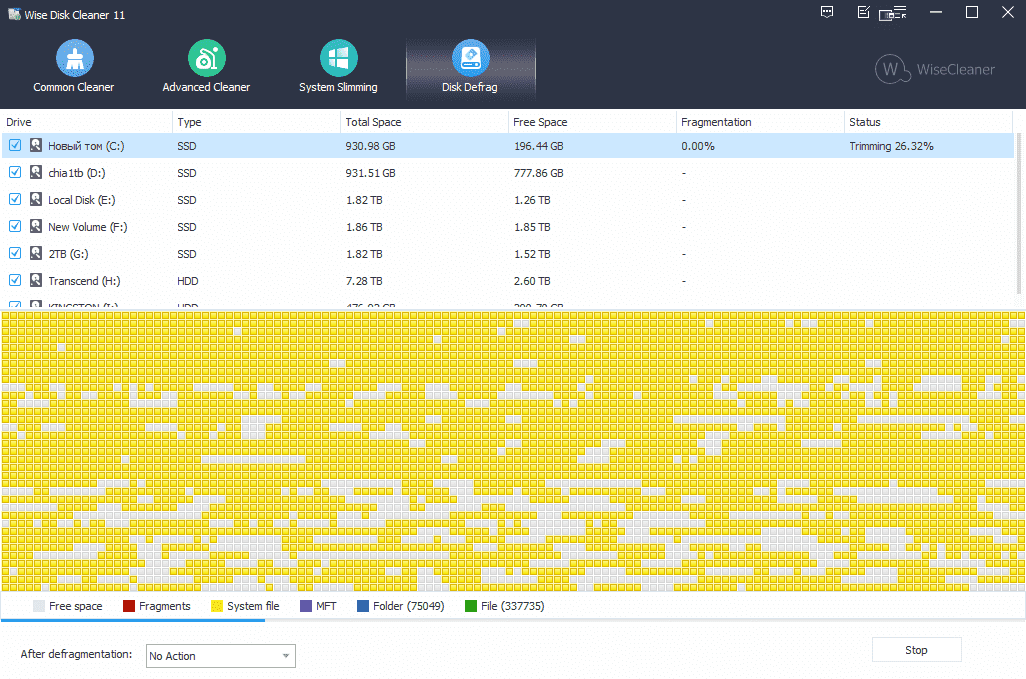
Task: Click the System Slimming label
Action: click(338, 87)
